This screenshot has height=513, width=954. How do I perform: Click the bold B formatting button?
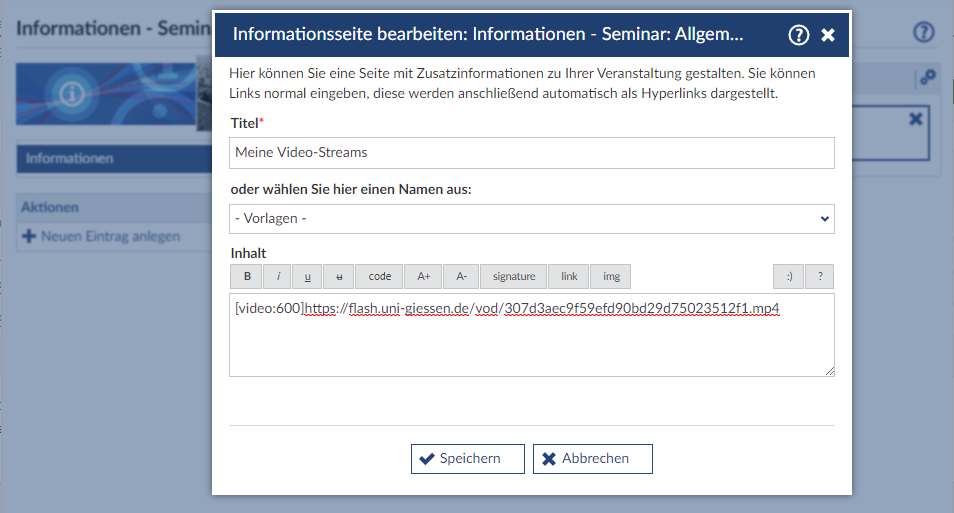[246, 277]
